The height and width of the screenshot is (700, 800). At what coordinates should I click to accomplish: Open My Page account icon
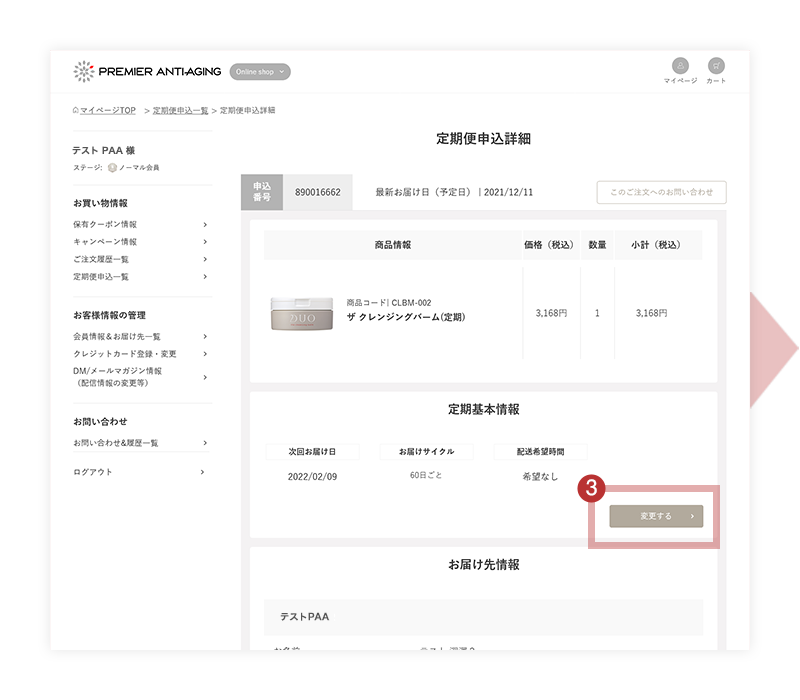point(680,67)
